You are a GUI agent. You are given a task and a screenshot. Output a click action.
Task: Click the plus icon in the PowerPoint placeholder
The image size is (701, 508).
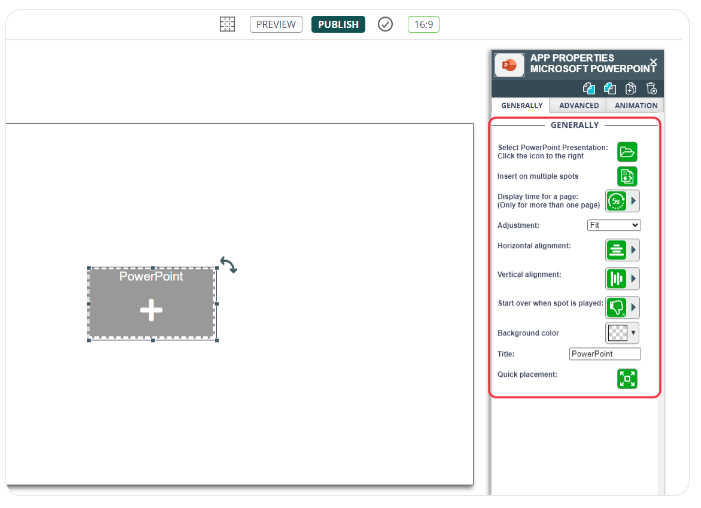[151, 310]
